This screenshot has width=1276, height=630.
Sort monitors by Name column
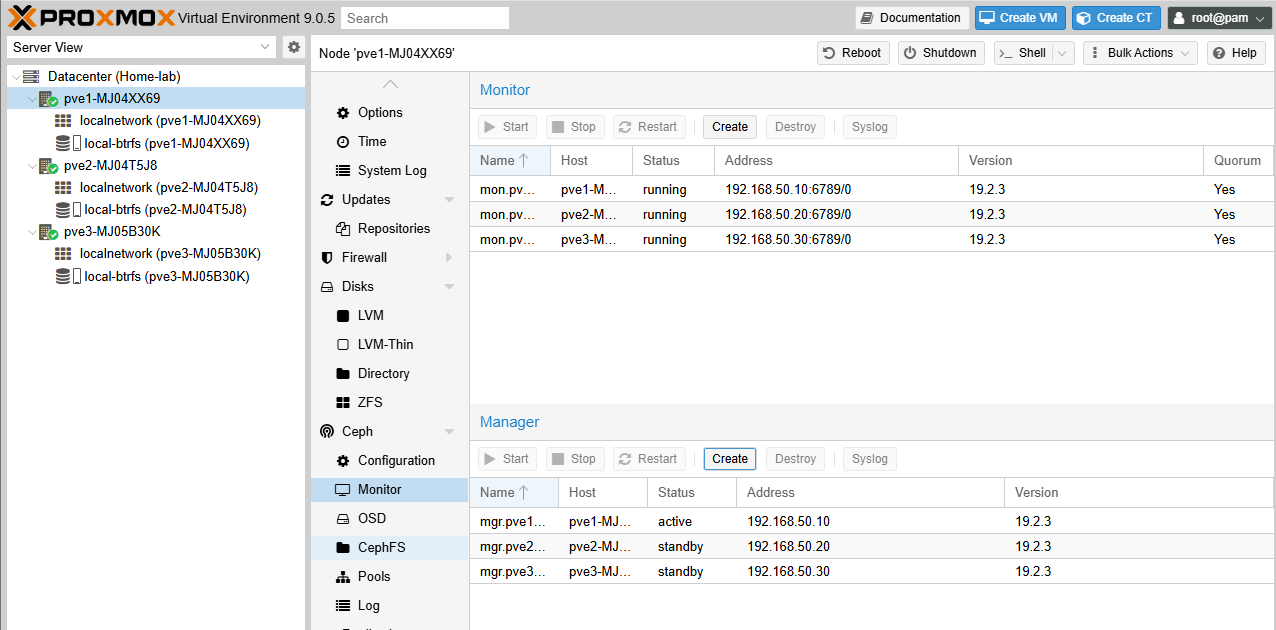pyautogui.click(x=510, y=161)
